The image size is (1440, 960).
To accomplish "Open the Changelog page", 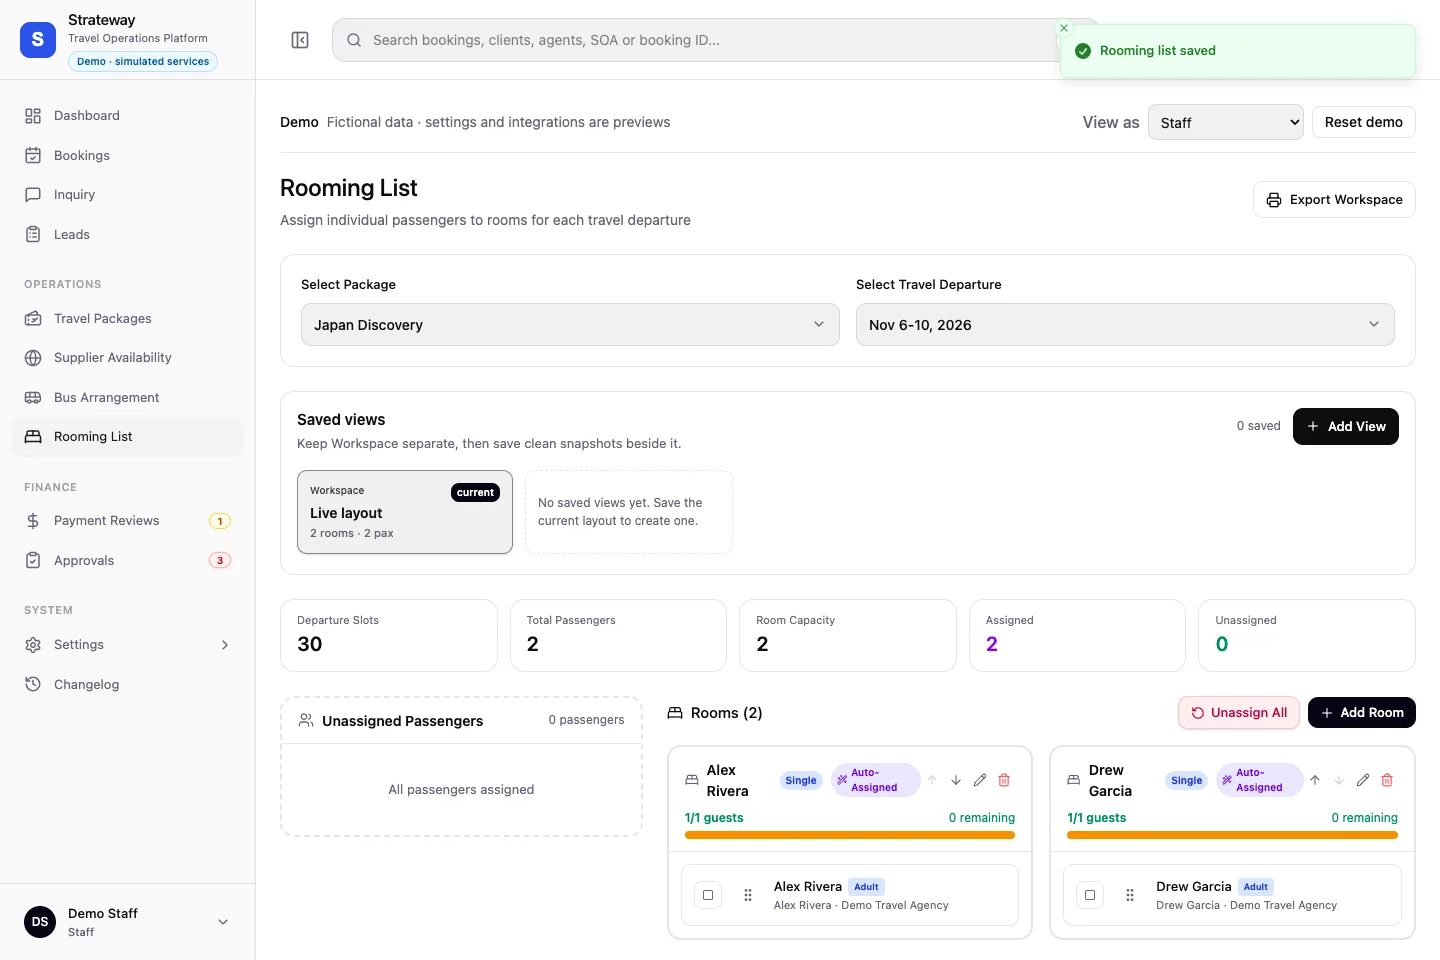I will (127, 684).
